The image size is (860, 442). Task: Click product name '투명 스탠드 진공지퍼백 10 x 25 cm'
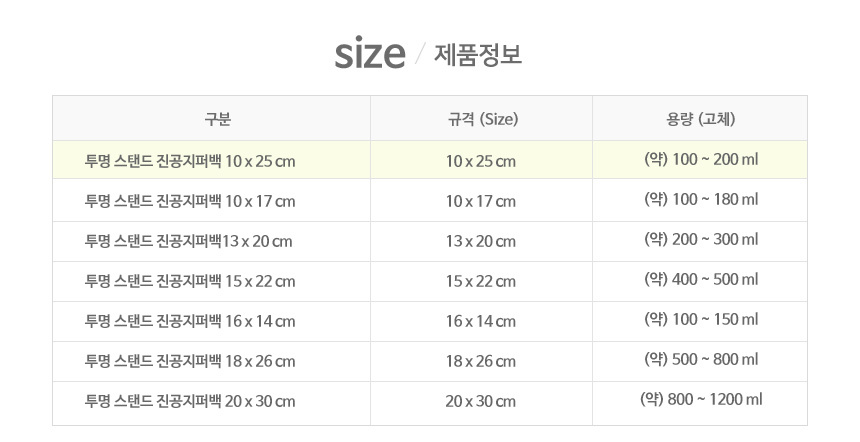tap(191, 161)
